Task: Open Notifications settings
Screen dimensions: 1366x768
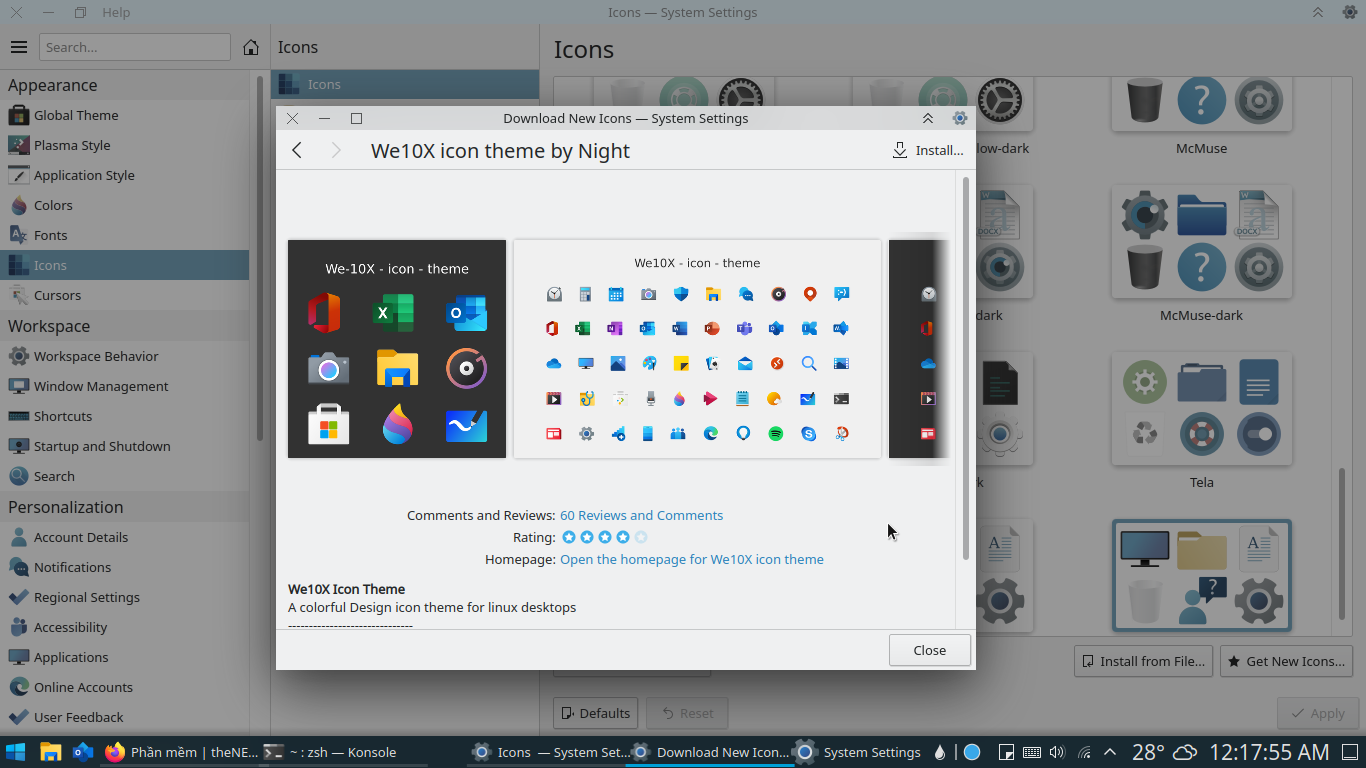Action: pyautogui.click(x=125, y=567)
